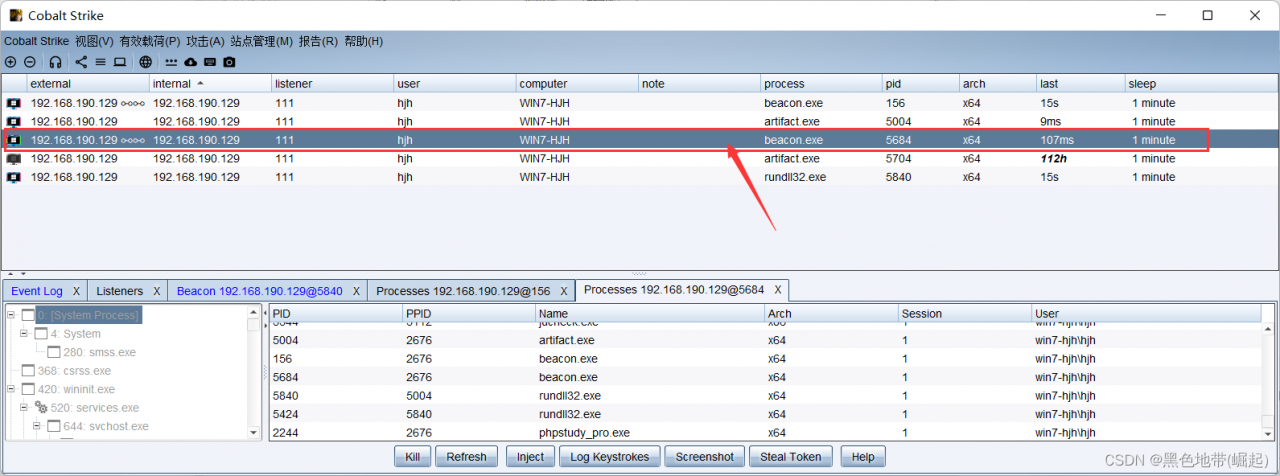Image resolution: width=1280 pixels, height=476 pixels.
Task: Open the 攻击(A) menu
Action: (x=205, y=41)
